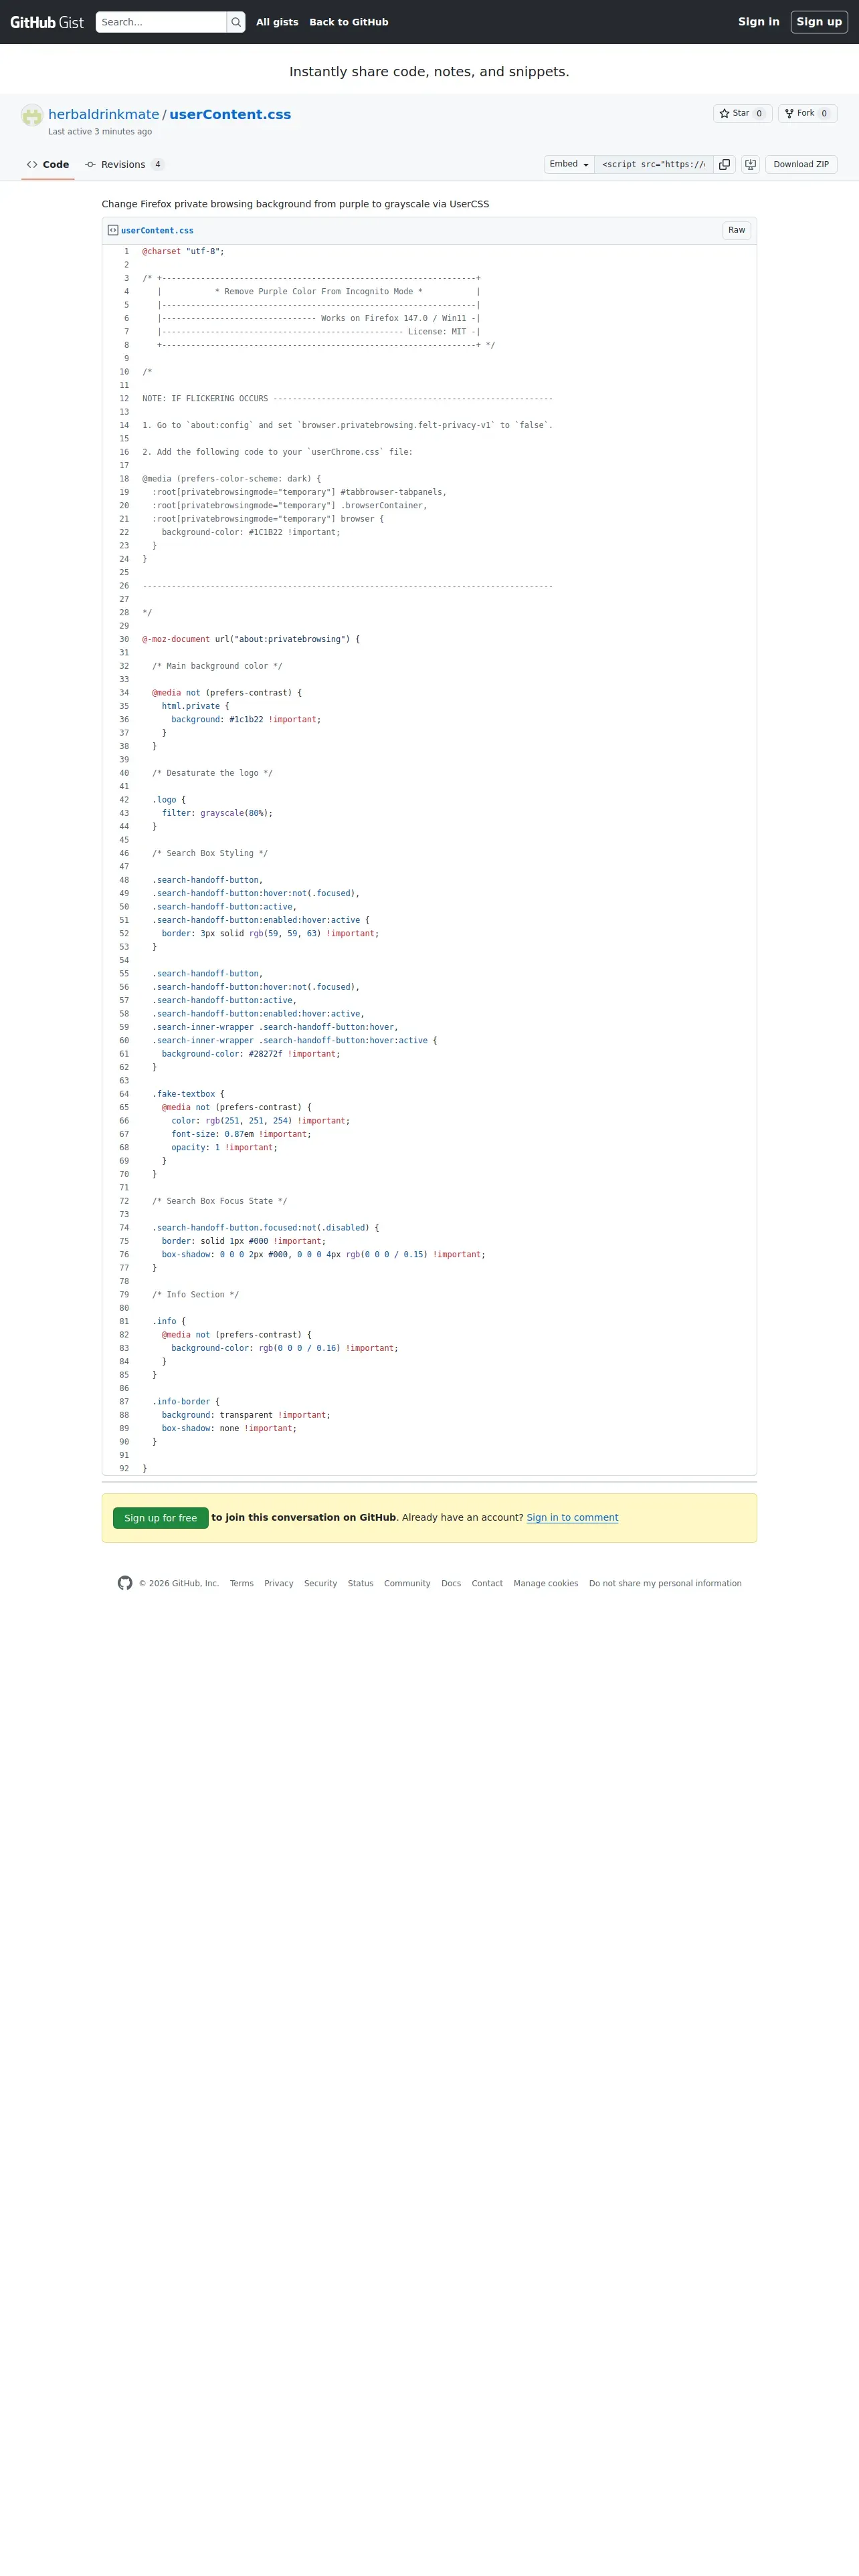Click Sign in at top
Viewport: 859px width, 2576px height.
[x=759, y=22]
